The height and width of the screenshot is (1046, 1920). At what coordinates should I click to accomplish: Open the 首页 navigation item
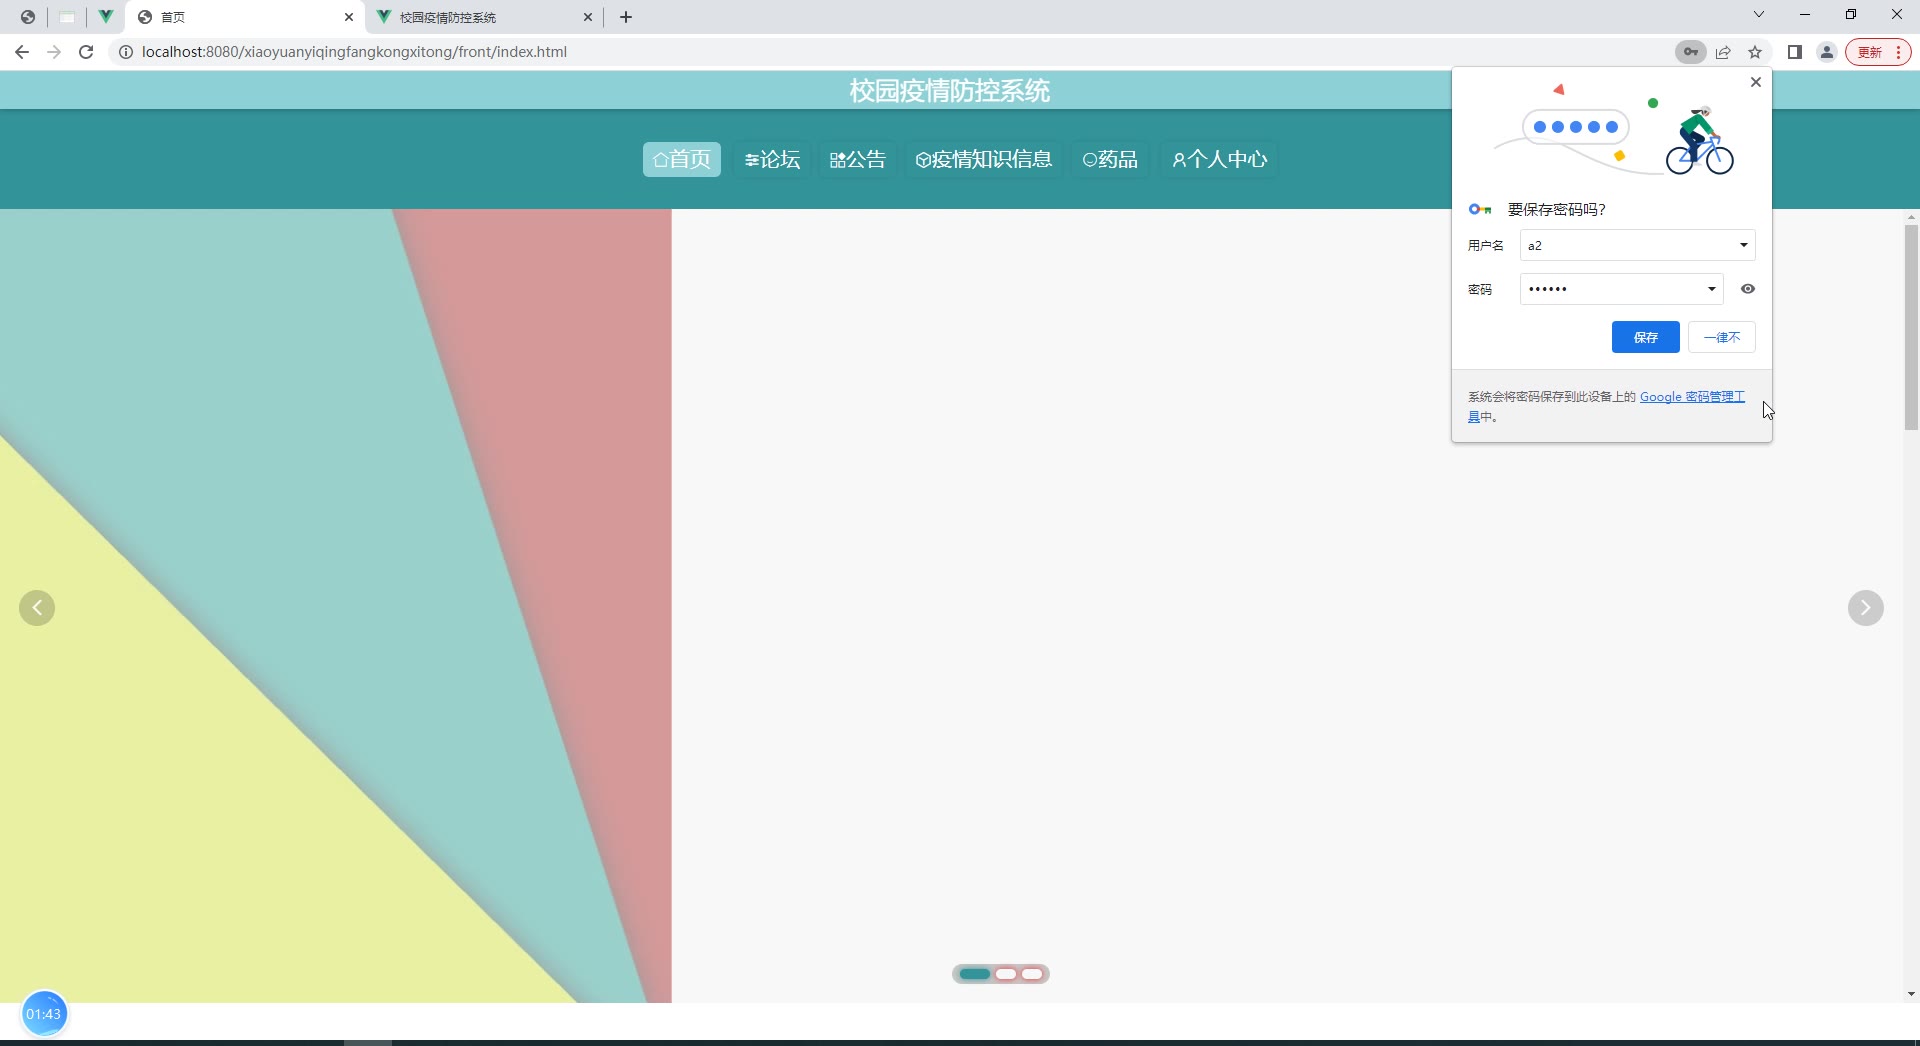tap(682, 159)
